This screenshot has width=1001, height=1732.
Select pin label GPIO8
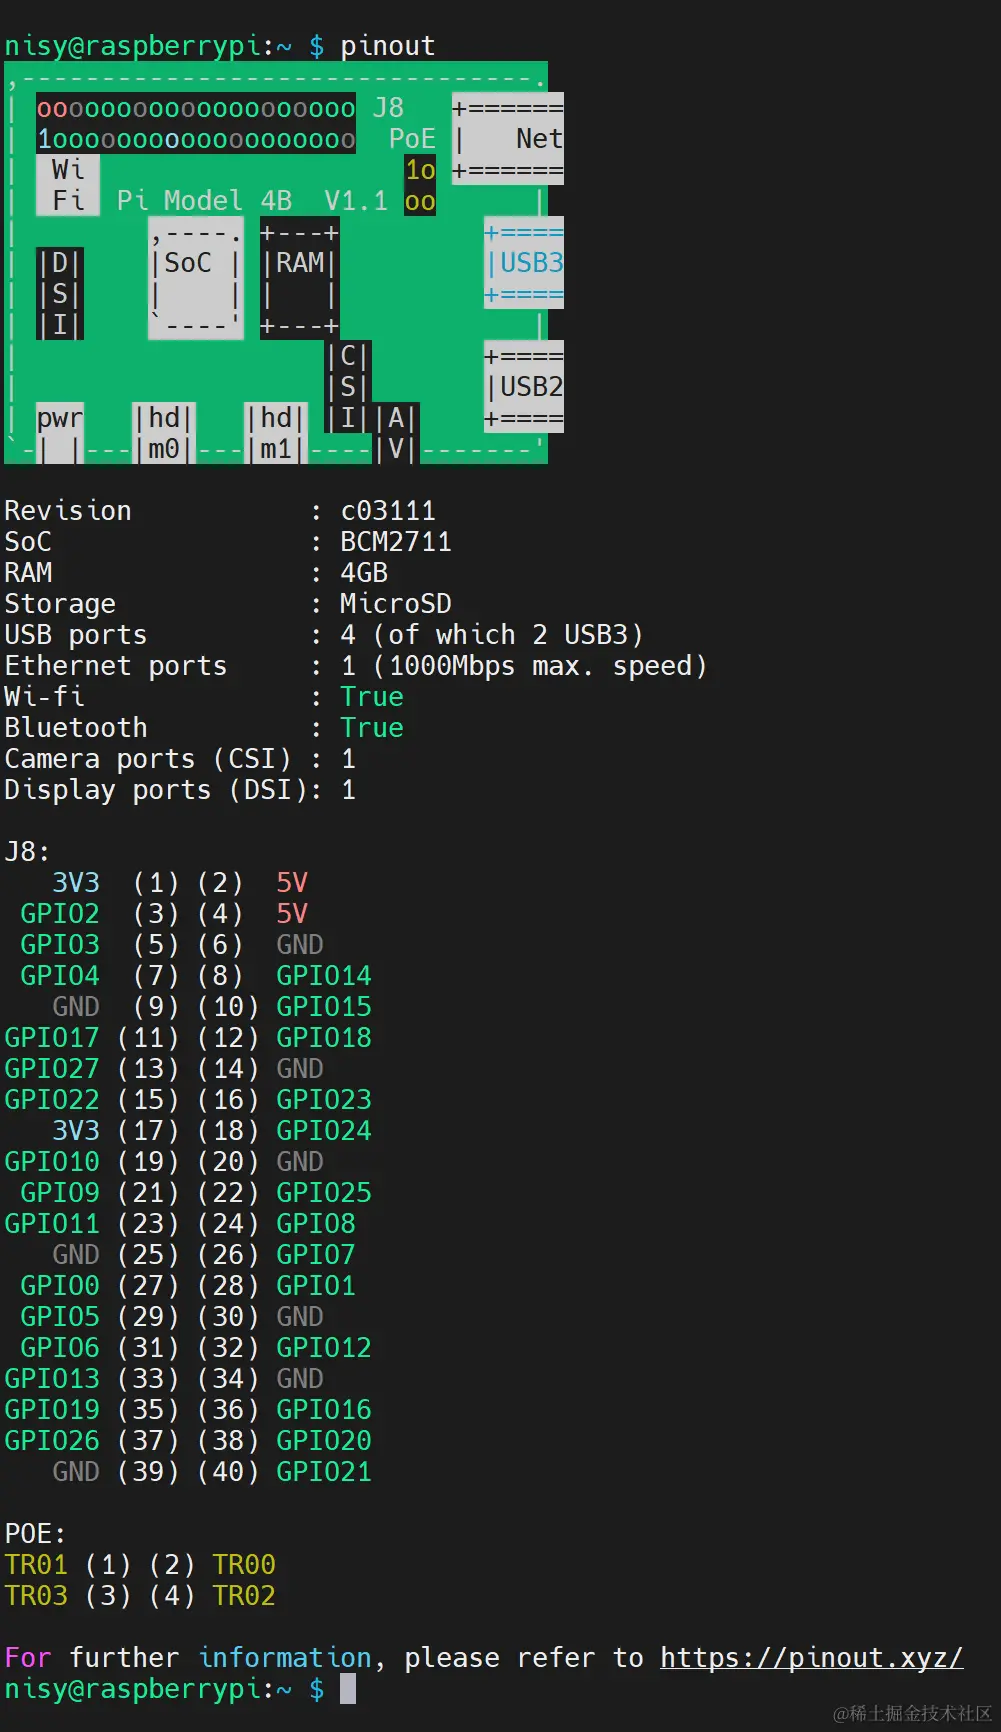click(316, 1224)
